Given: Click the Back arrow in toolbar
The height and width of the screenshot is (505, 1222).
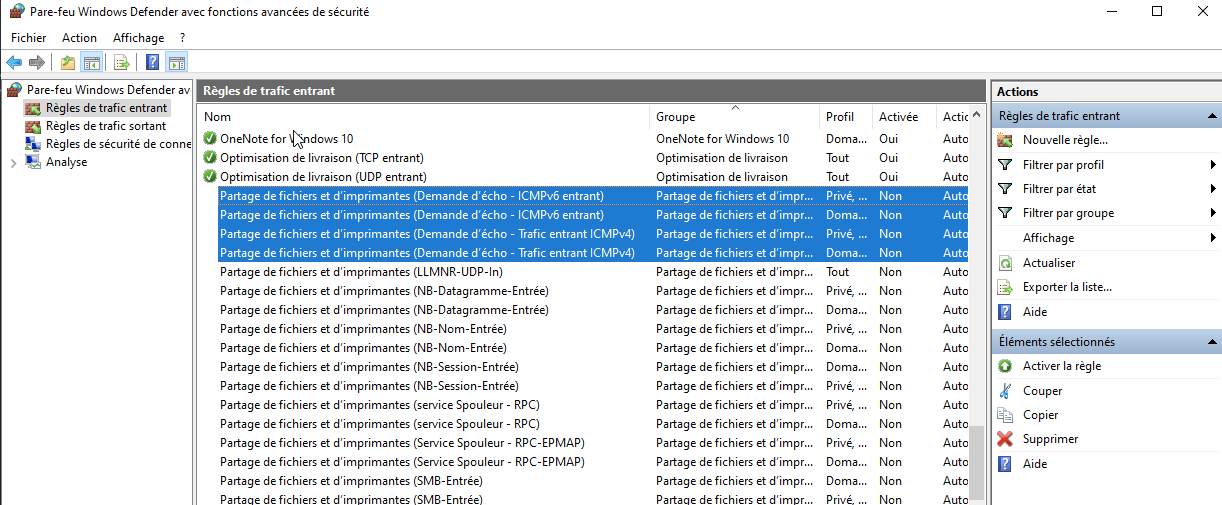Looking at the screenshot, I should (14, 63).
